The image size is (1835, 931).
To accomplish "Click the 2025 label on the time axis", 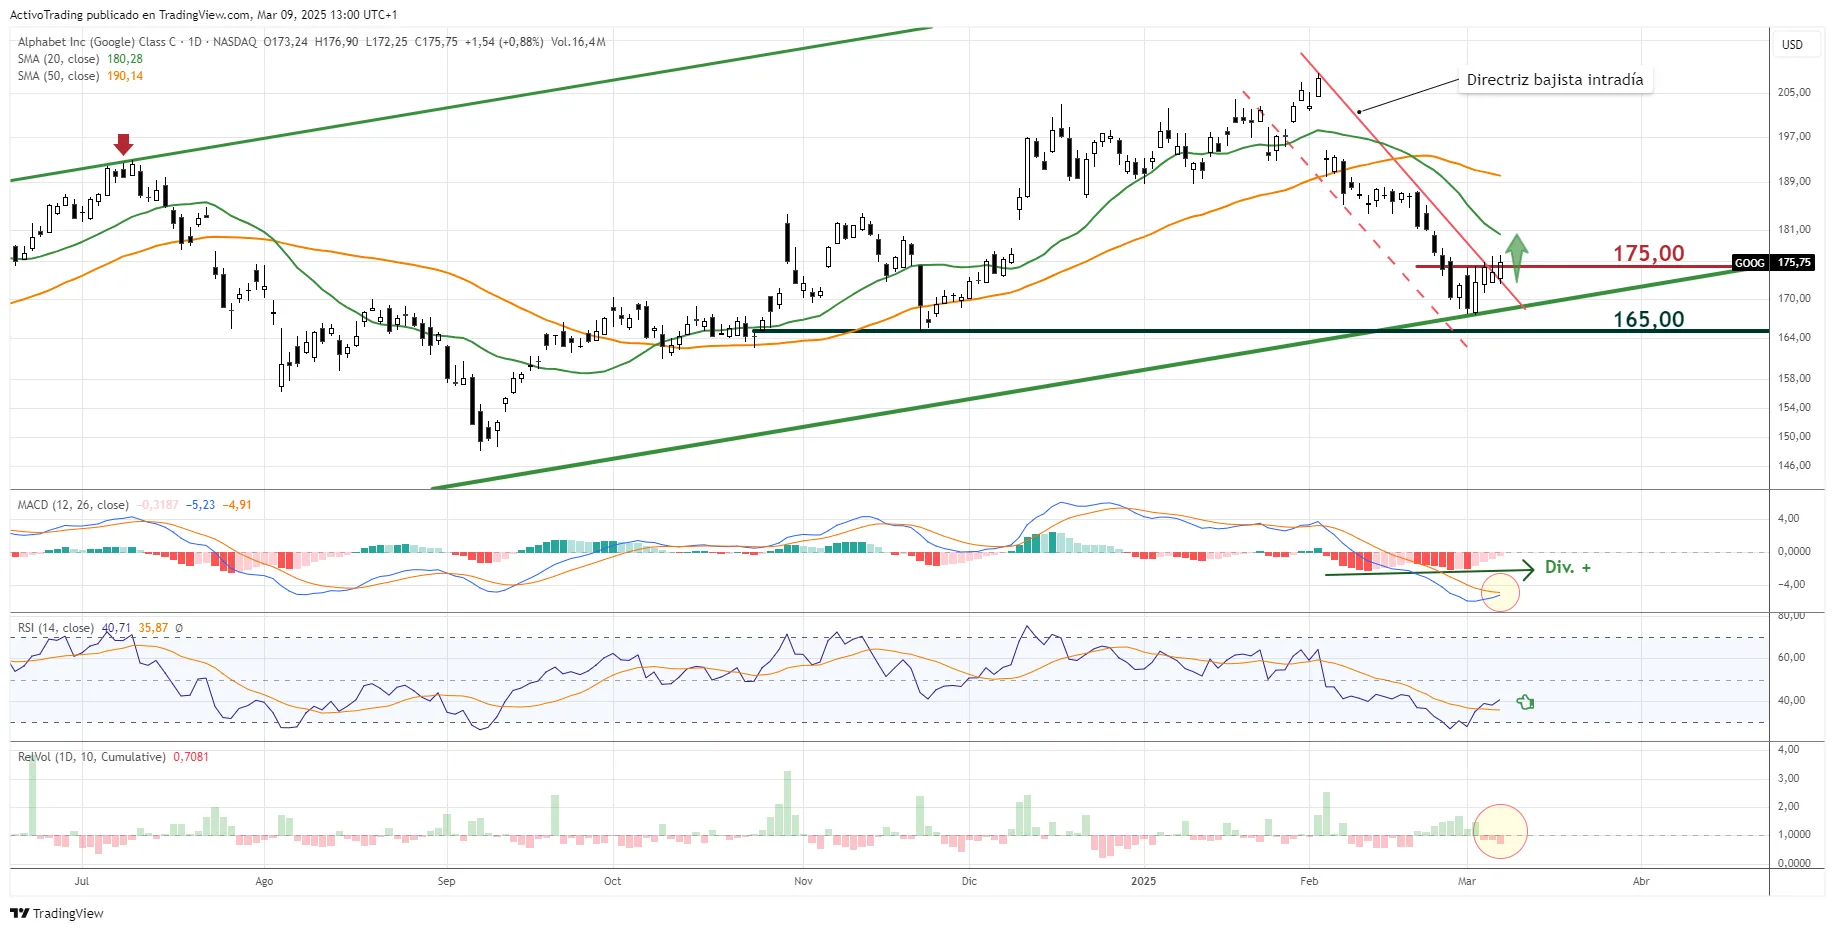I will click(x=1143, y=881).
